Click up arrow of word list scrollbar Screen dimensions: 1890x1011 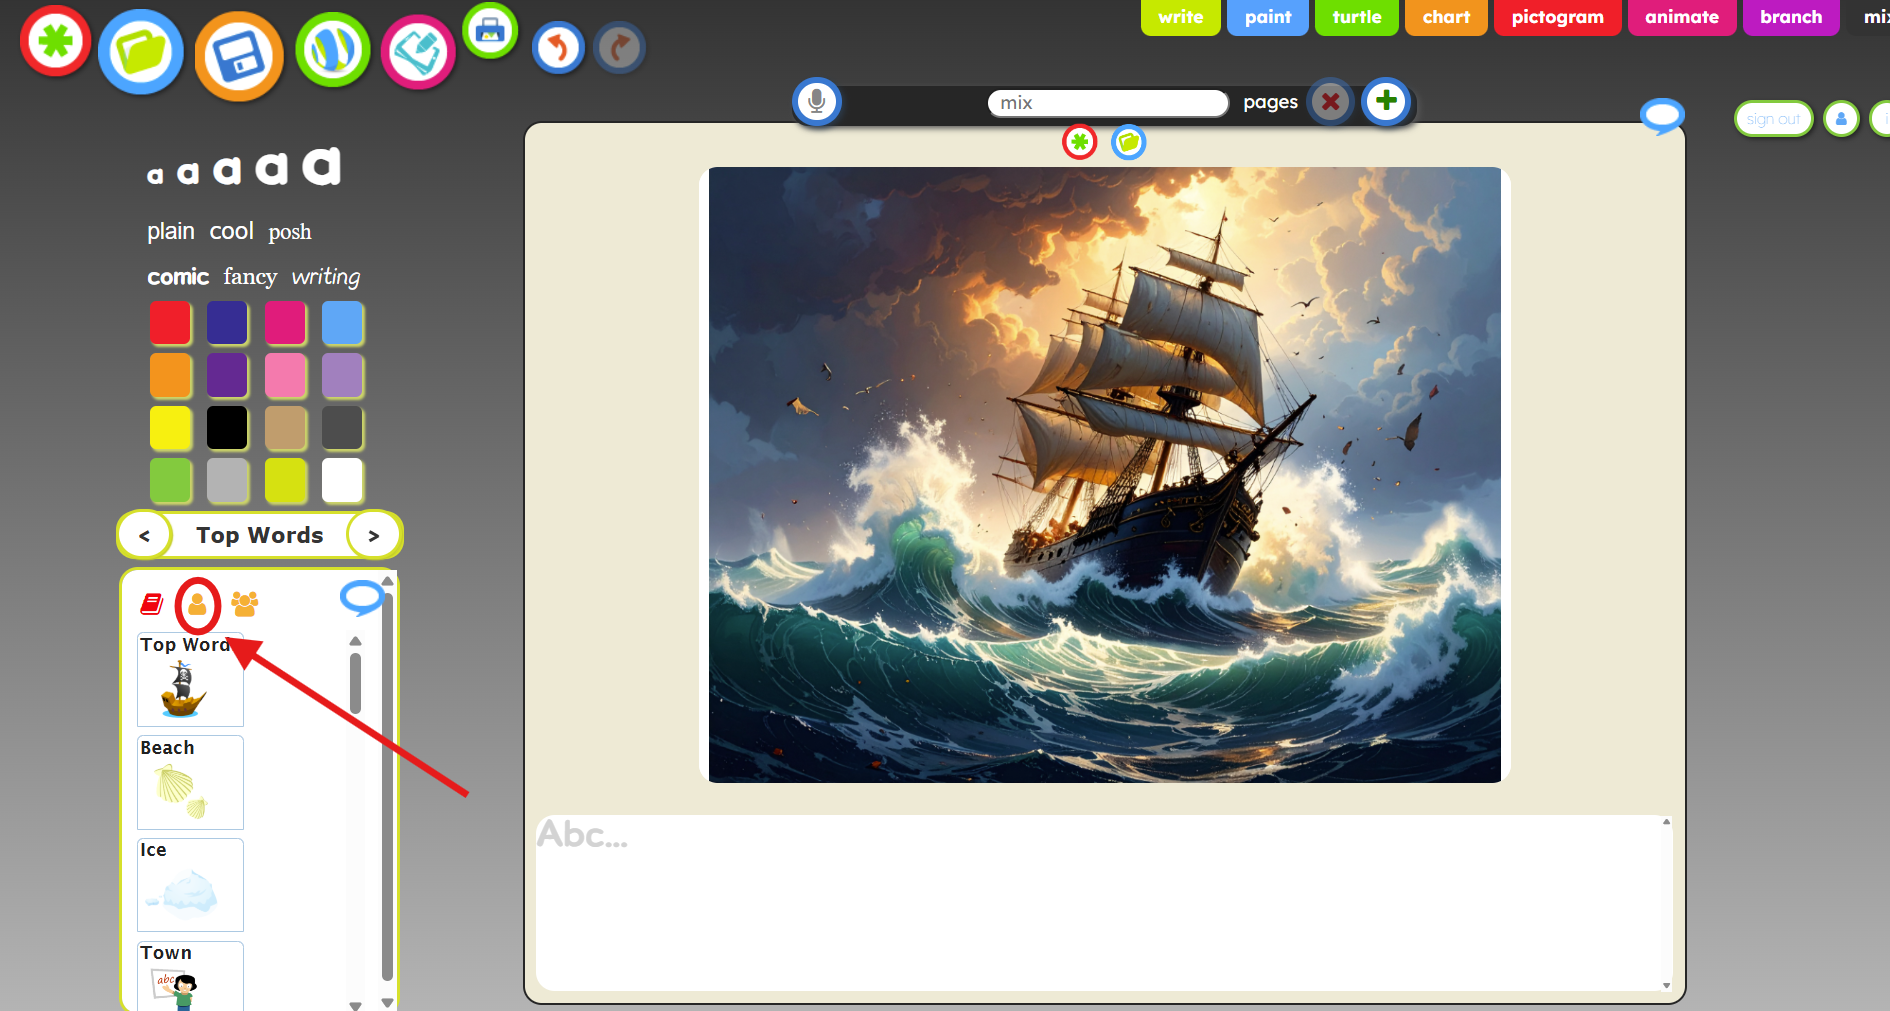pos(355,641)
